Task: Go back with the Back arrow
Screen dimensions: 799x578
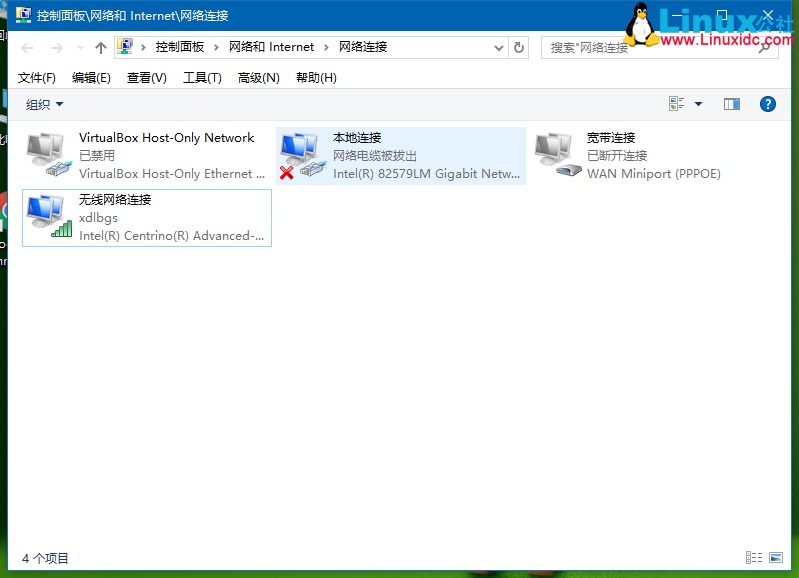Action: [28, 48]
